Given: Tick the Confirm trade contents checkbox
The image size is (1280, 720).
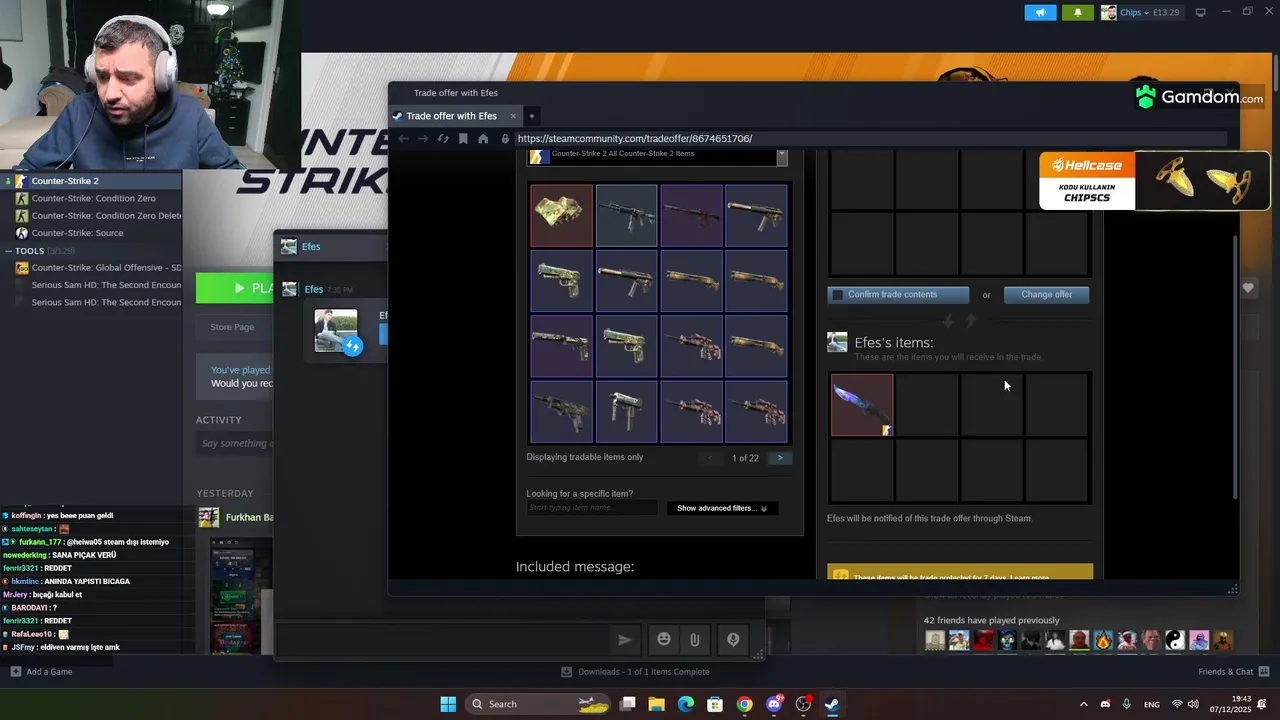Looking at the screenshot, I should (x=838, y=295).
